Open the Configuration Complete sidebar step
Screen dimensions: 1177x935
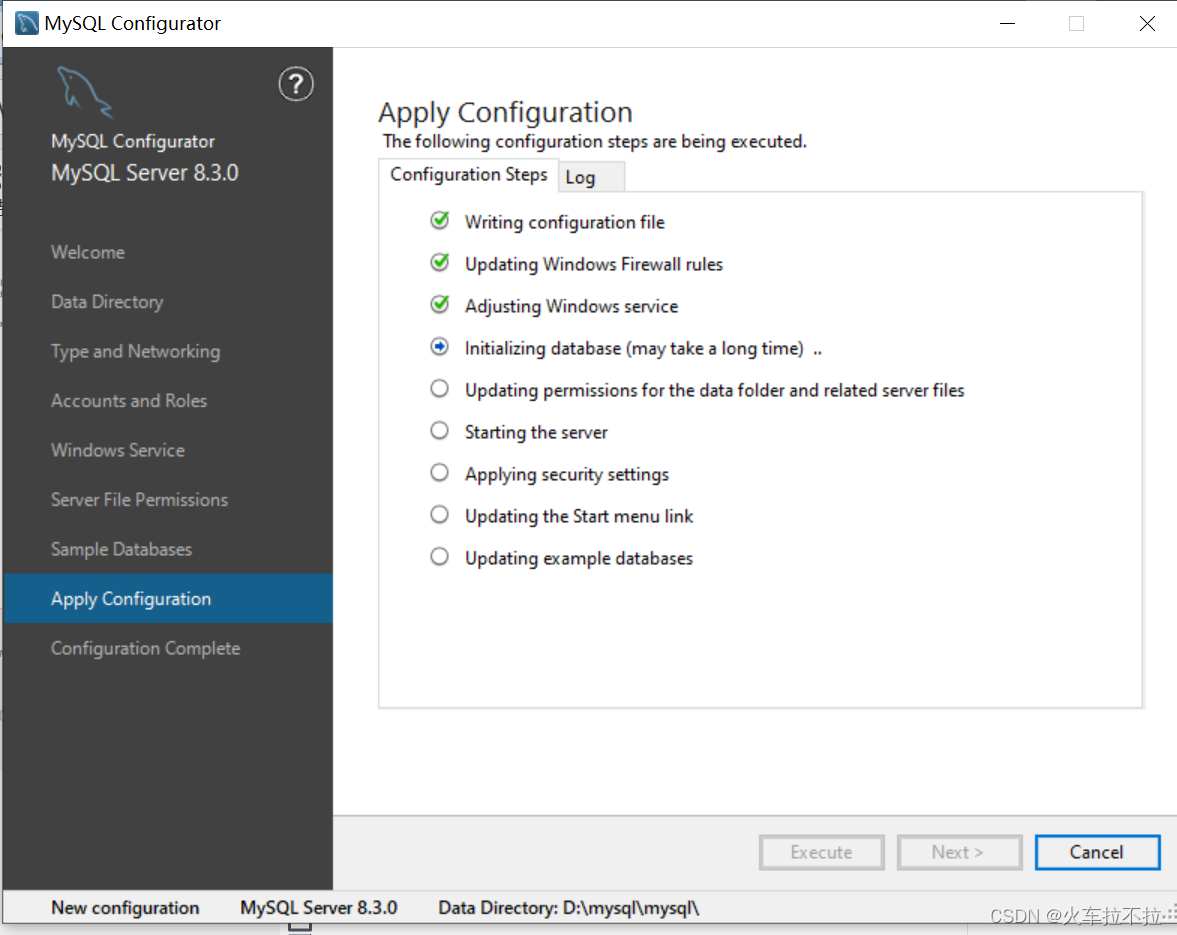pos(146,648)
